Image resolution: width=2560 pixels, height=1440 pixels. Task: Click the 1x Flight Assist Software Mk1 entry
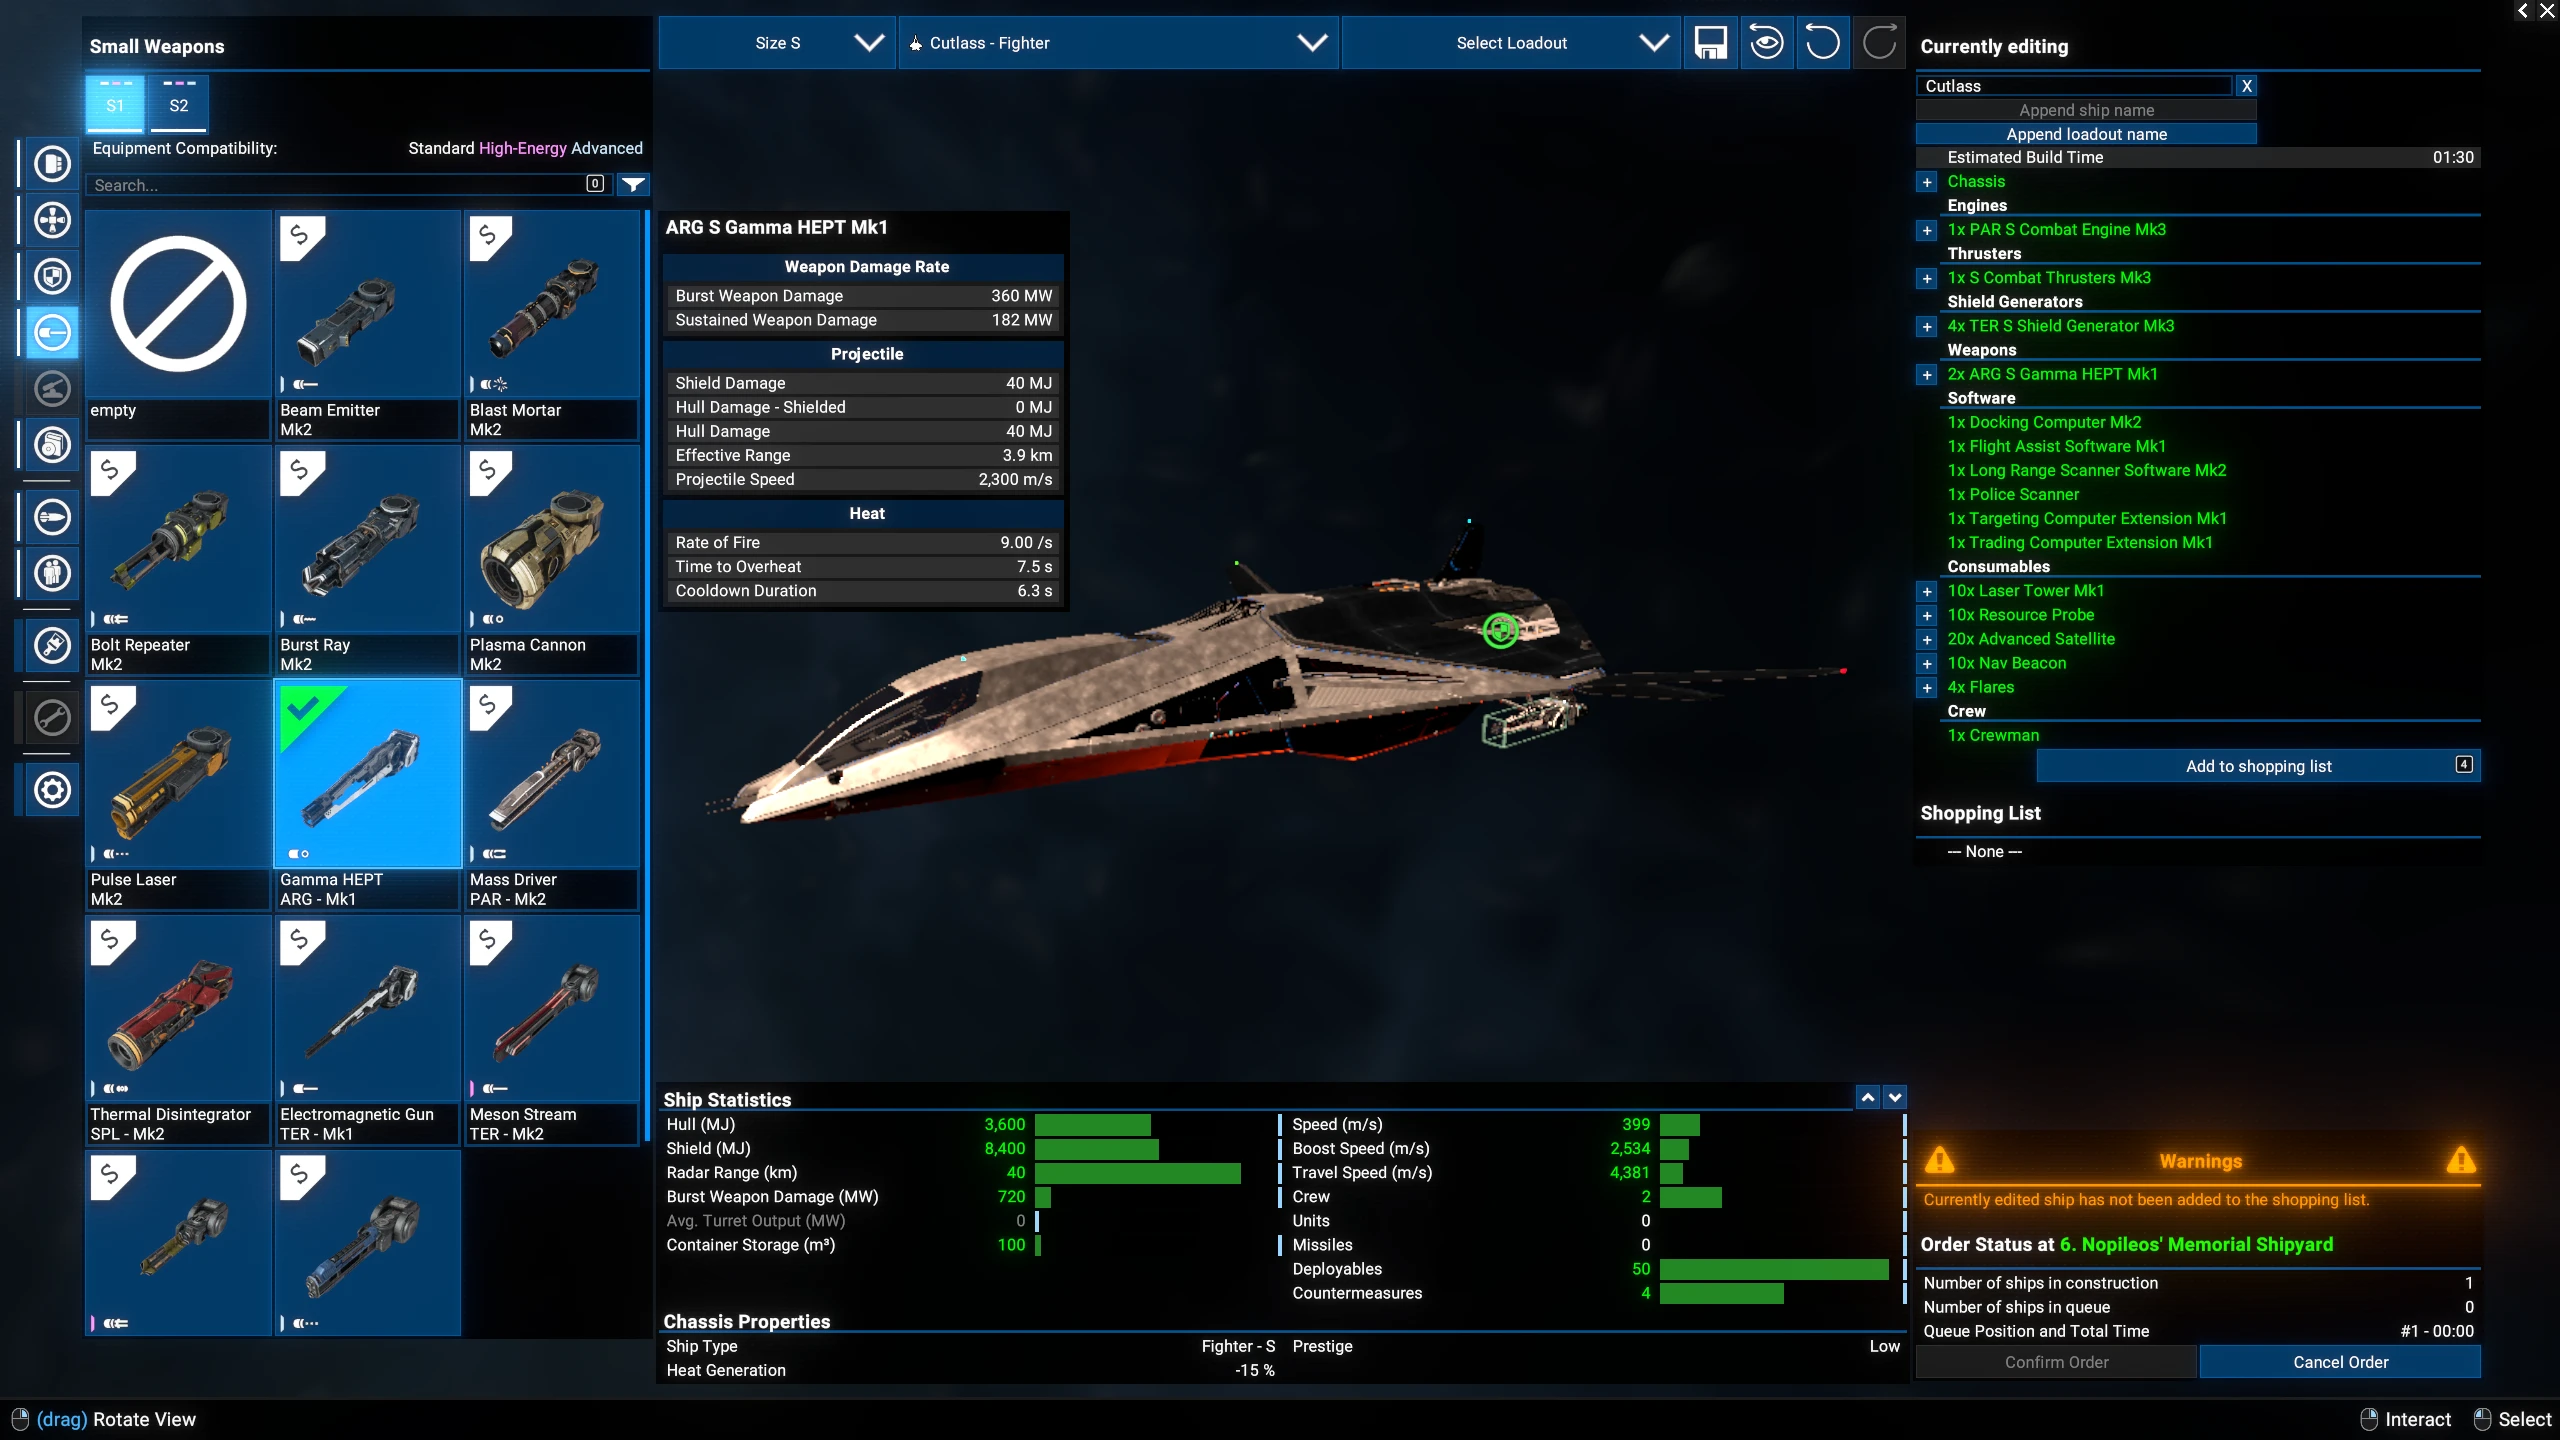[2056, 446]
